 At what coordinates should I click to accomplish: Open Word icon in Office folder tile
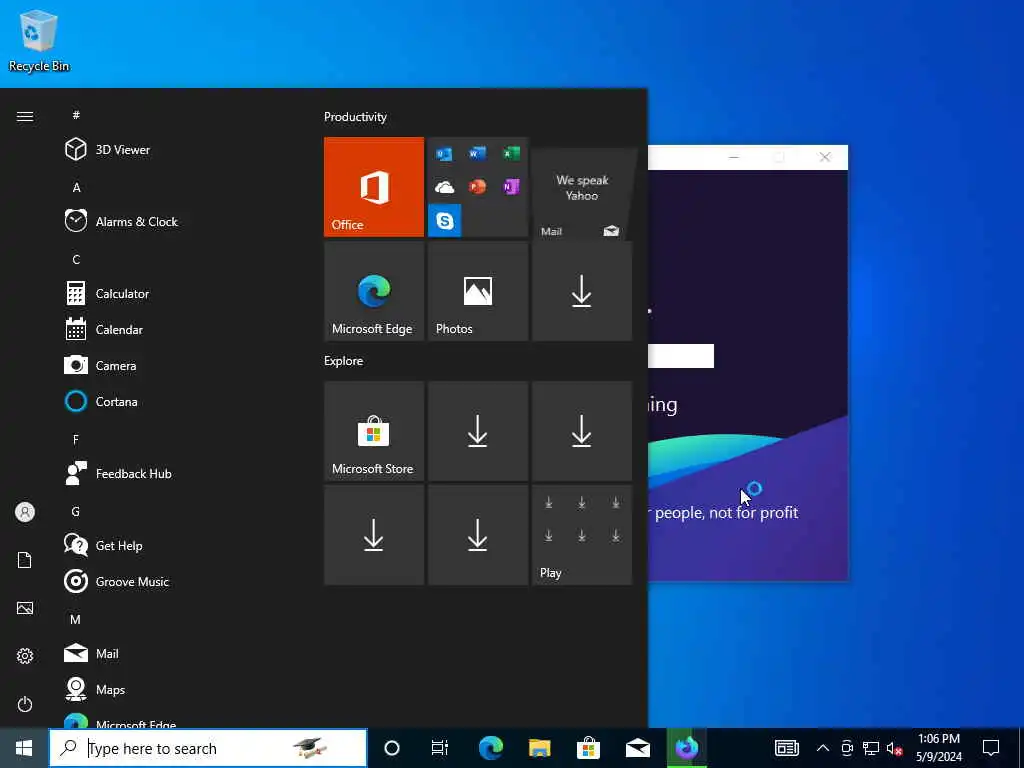point(477,153)
